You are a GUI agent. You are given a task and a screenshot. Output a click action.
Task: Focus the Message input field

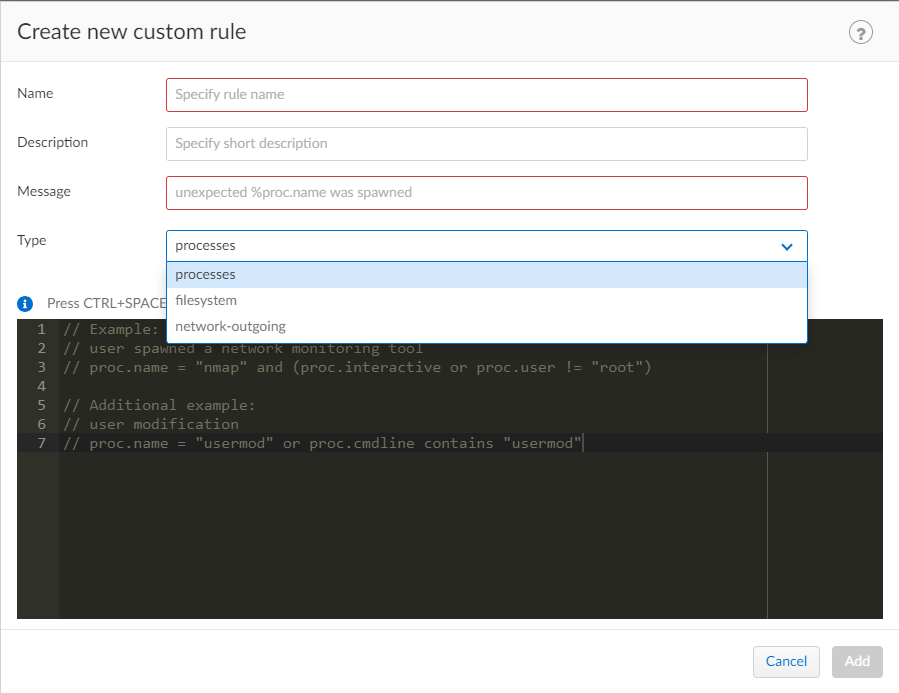(x=487, y=193)
